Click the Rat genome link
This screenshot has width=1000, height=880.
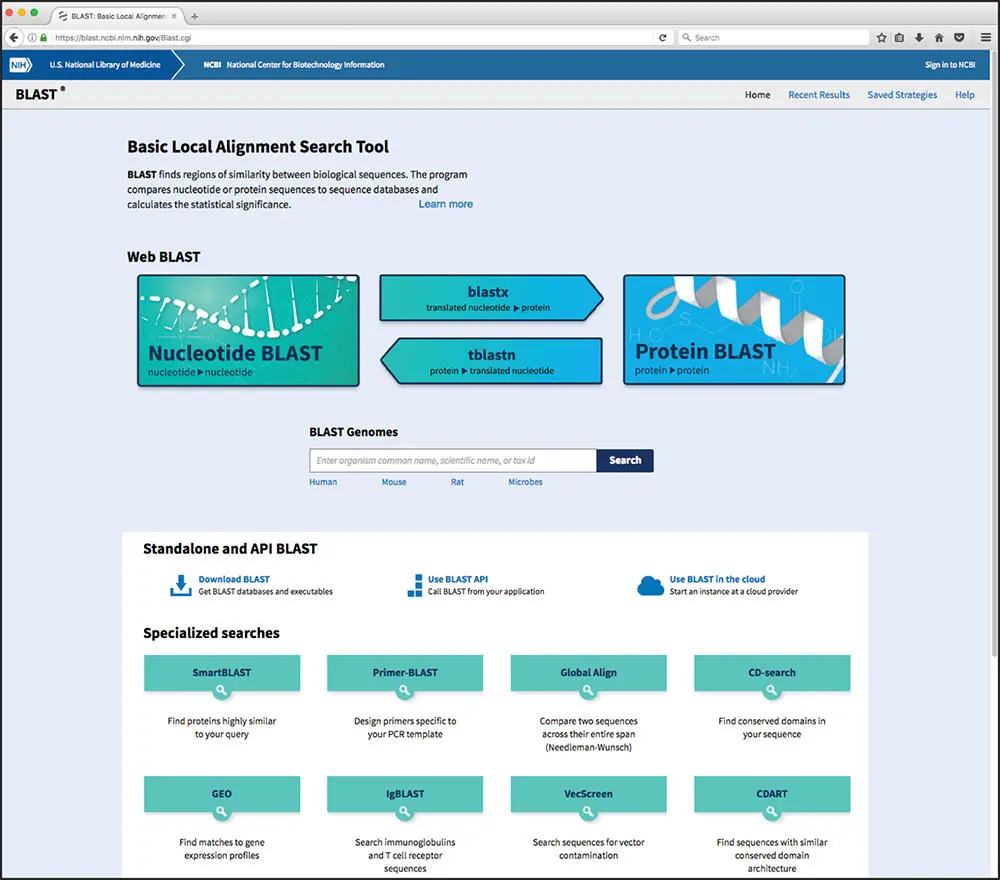[x=457, y=482]
